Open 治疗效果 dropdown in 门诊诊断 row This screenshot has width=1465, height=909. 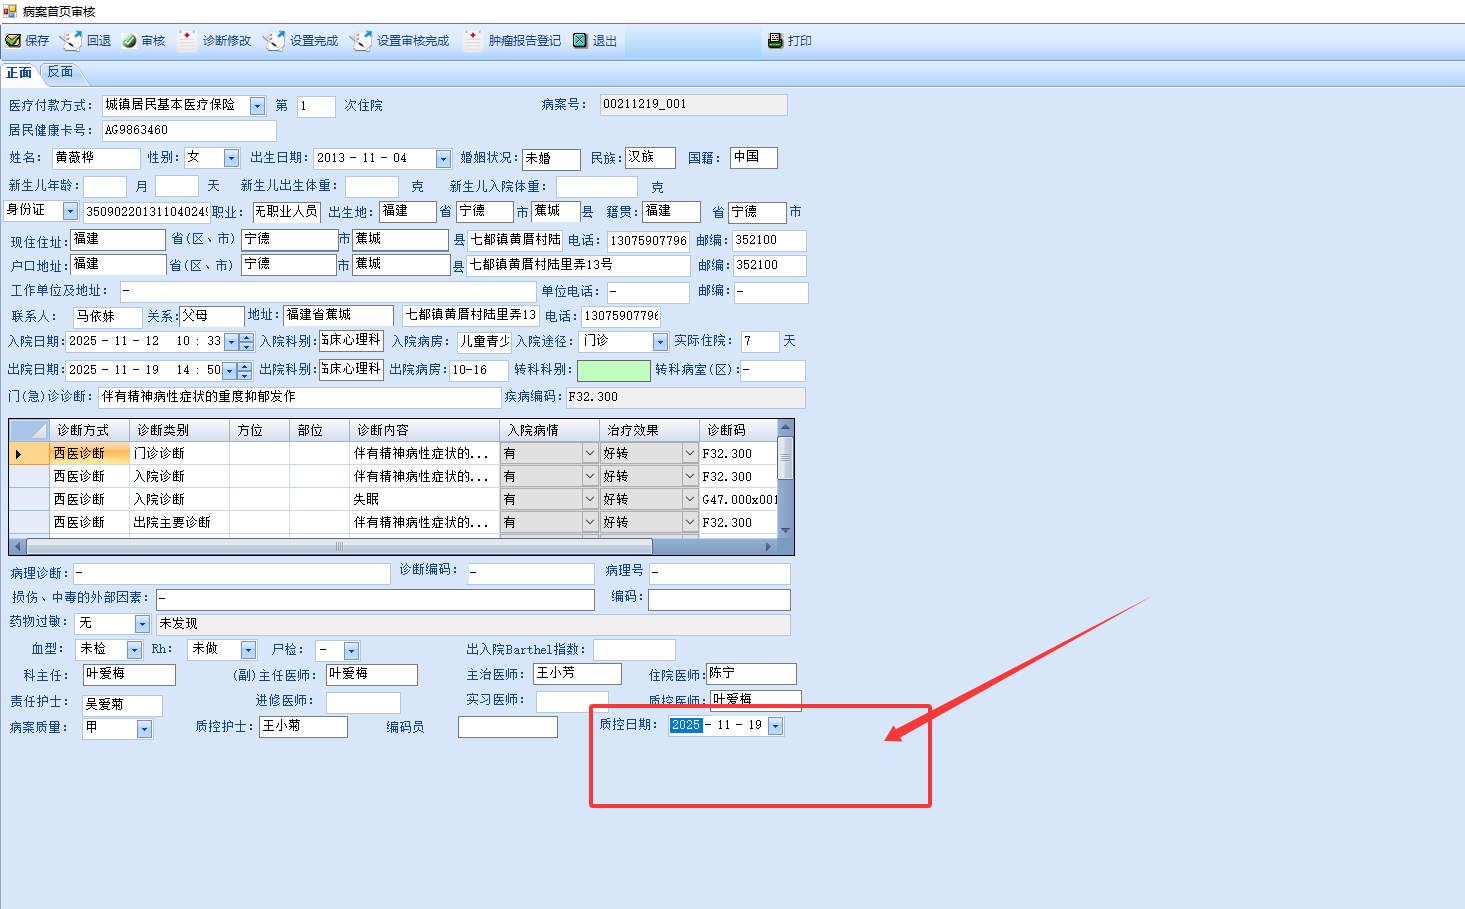pyautogui.click(x=690, y=453)
